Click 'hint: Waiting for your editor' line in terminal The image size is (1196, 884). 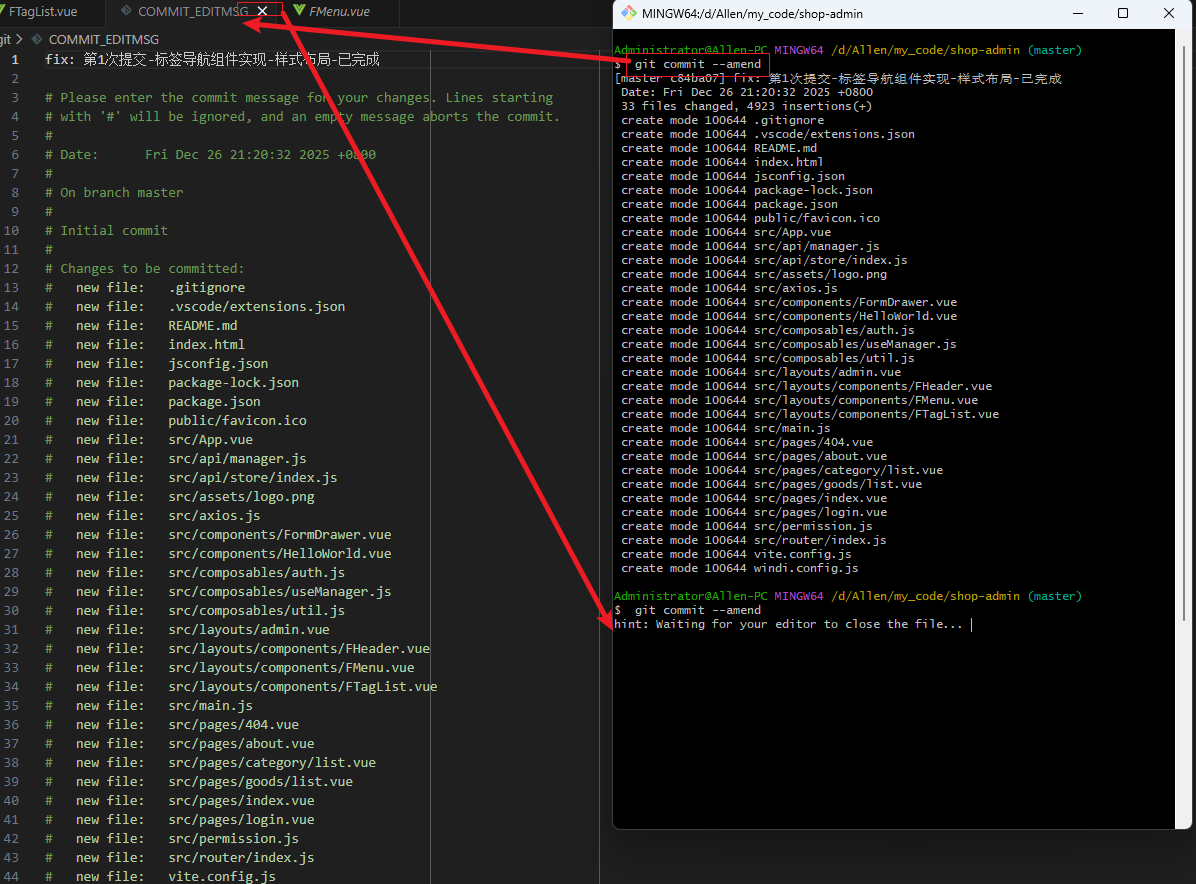click(x=788, y=624)
